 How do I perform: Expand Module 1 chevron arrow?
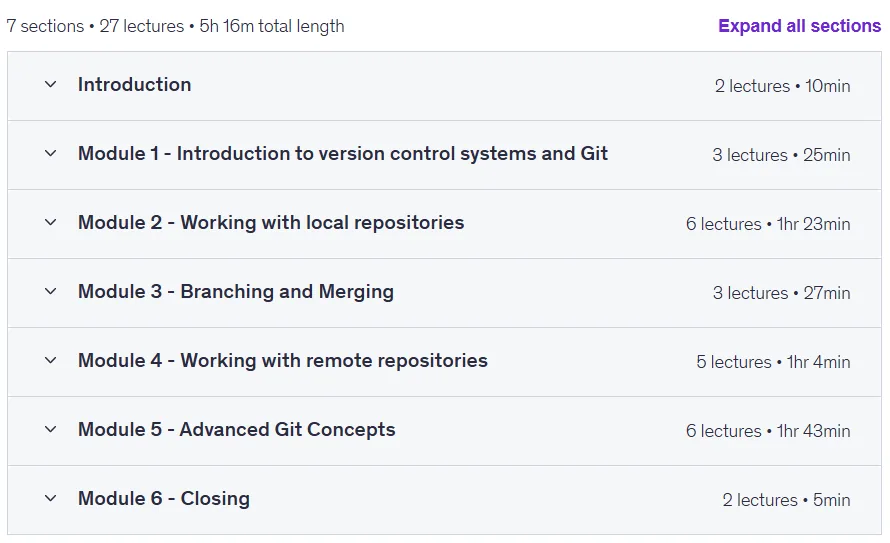pos(51,153)
